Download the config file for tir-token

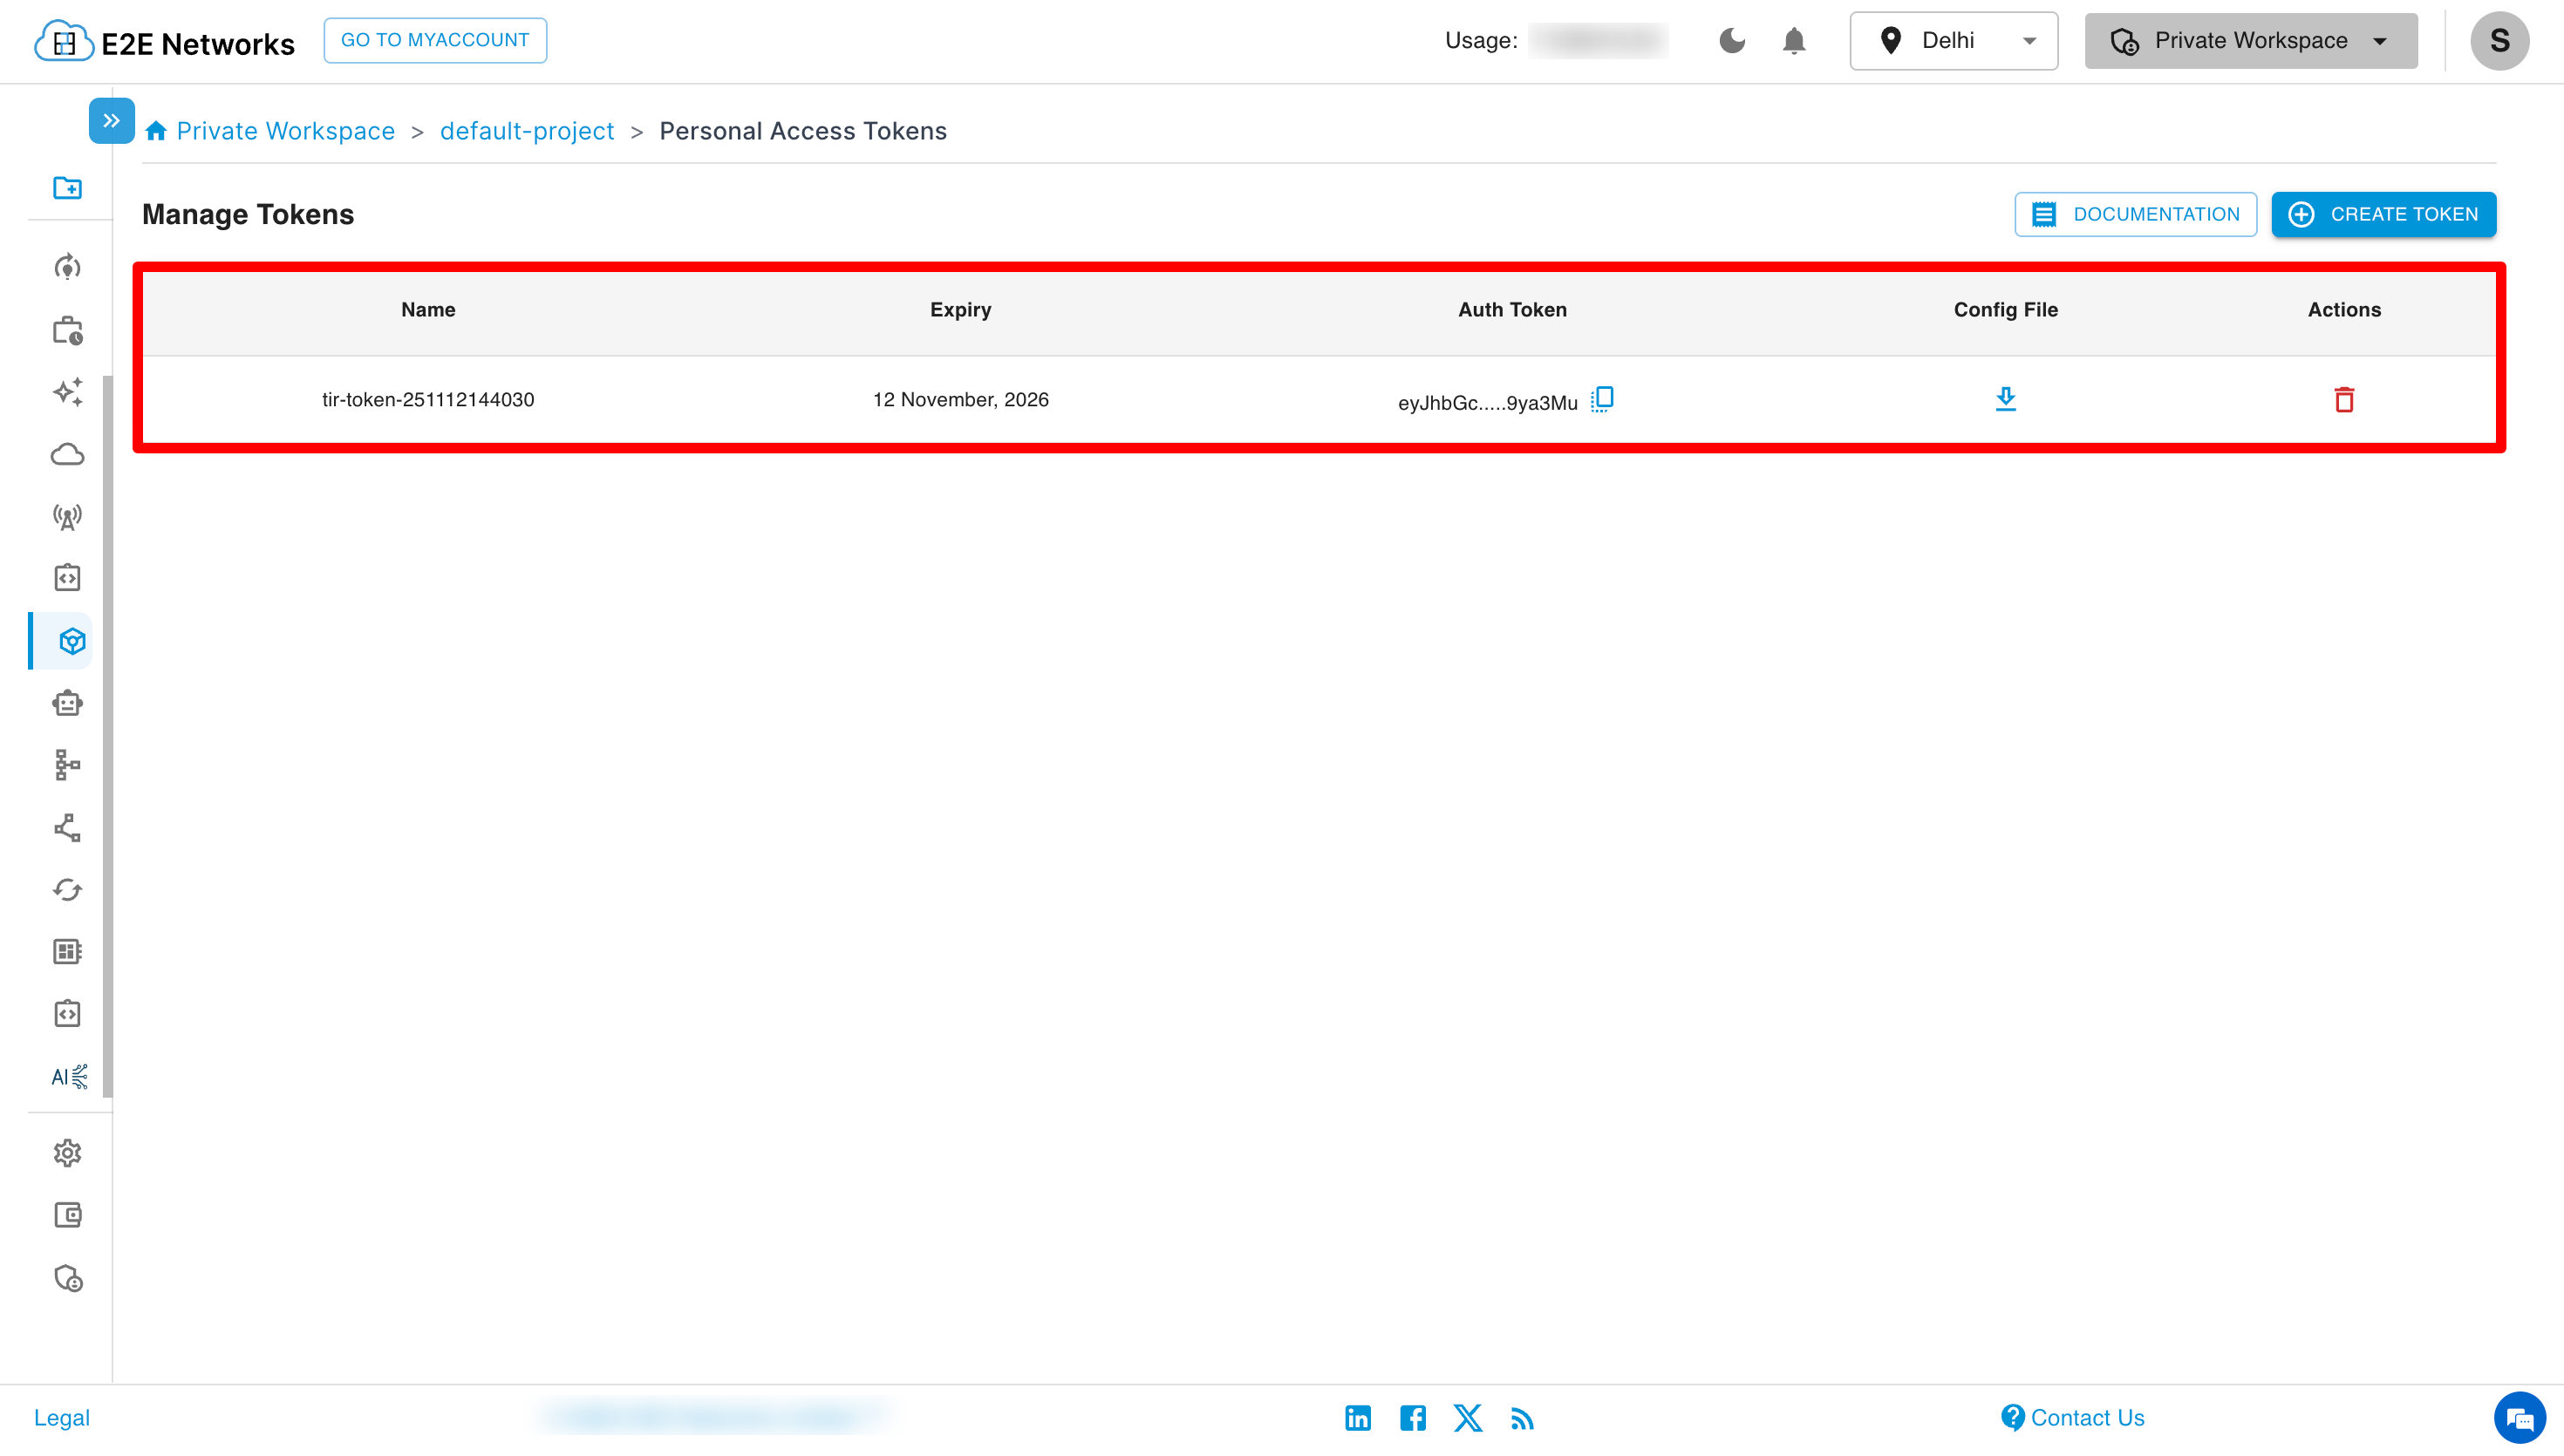[2005, 399]
